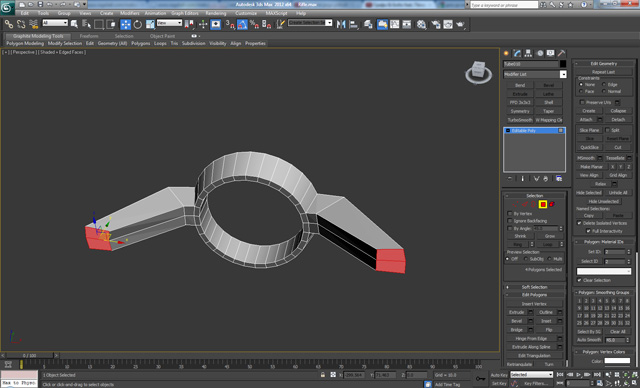The height and width of the screenshot is (388, 640).
Task: Click the Bind to Space Warp icon
Action: tap(33, 24)
